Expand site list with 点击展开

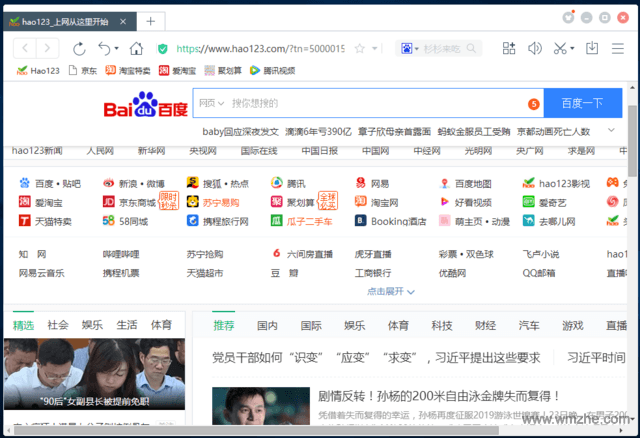point(391,291)
